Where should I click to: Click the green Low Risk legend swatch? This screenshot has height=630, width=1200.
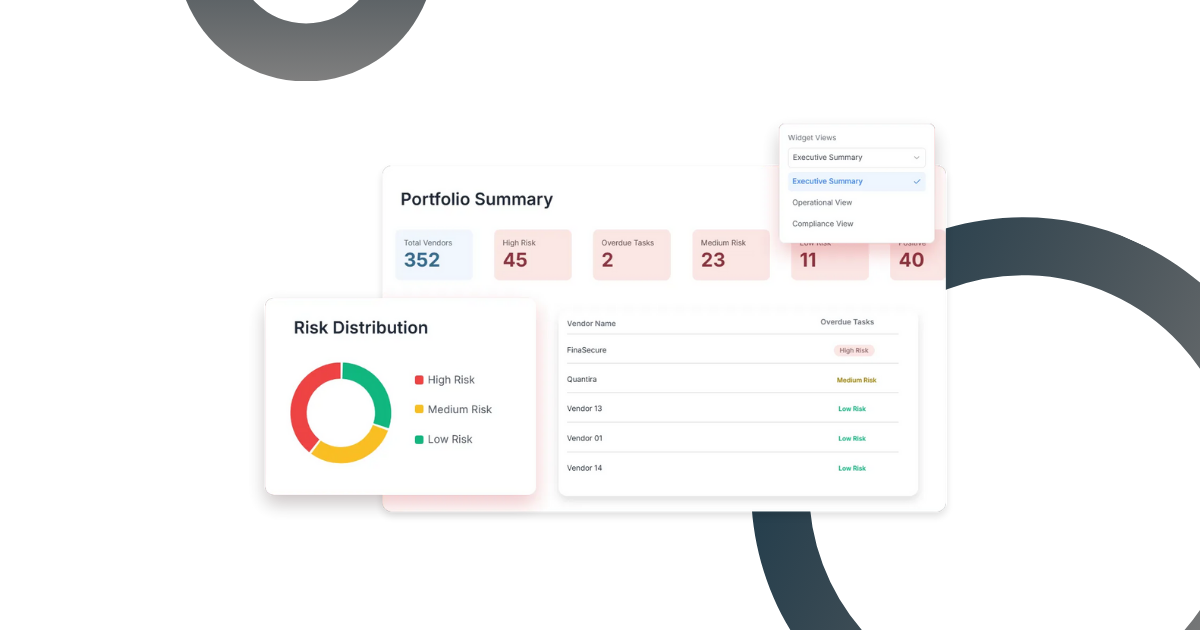click(419, 439)
